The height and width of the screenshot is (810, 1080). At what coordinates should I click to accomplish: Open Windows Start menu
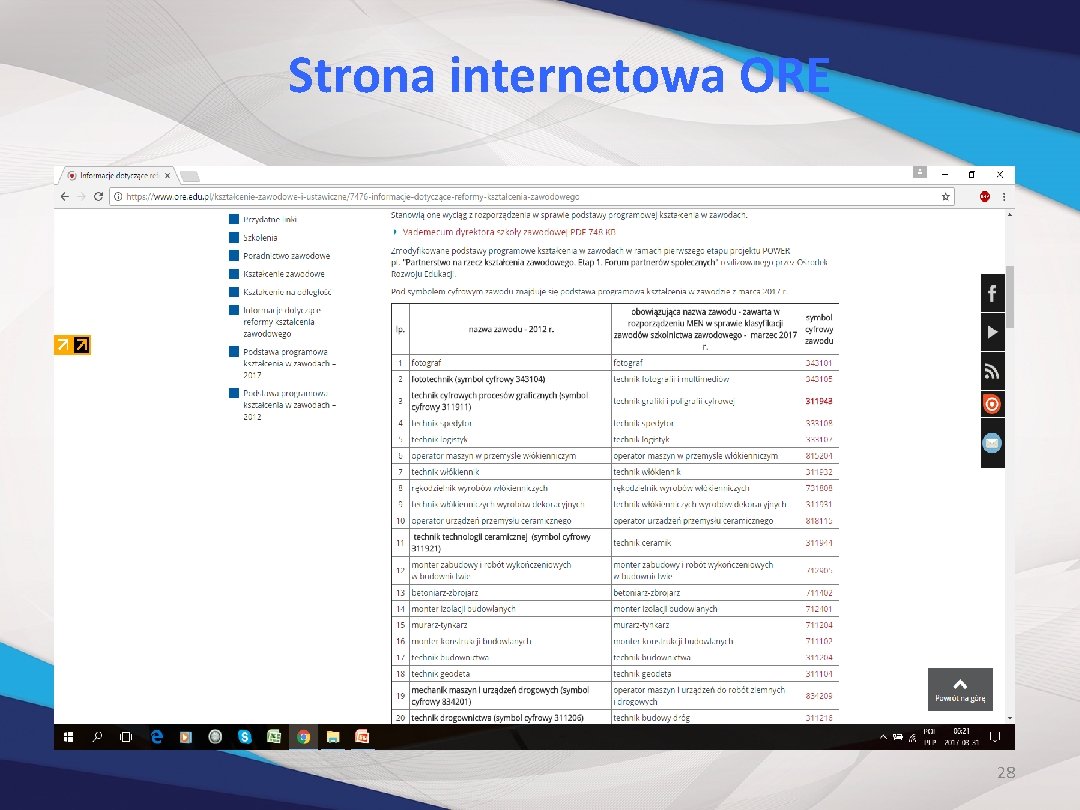pyautogui.click(x=68, y=737)
